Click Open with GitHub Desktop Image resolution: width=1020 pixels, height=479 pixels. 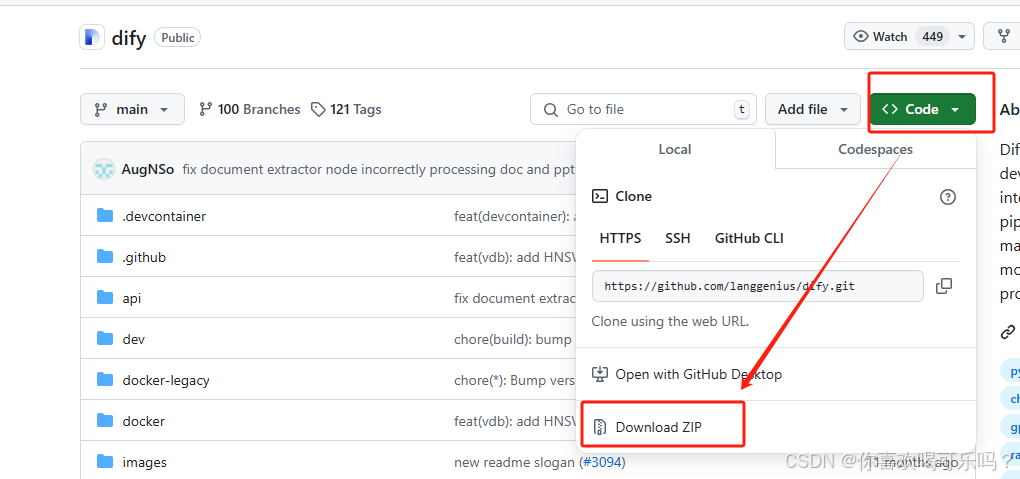click(x=686, y=374)
